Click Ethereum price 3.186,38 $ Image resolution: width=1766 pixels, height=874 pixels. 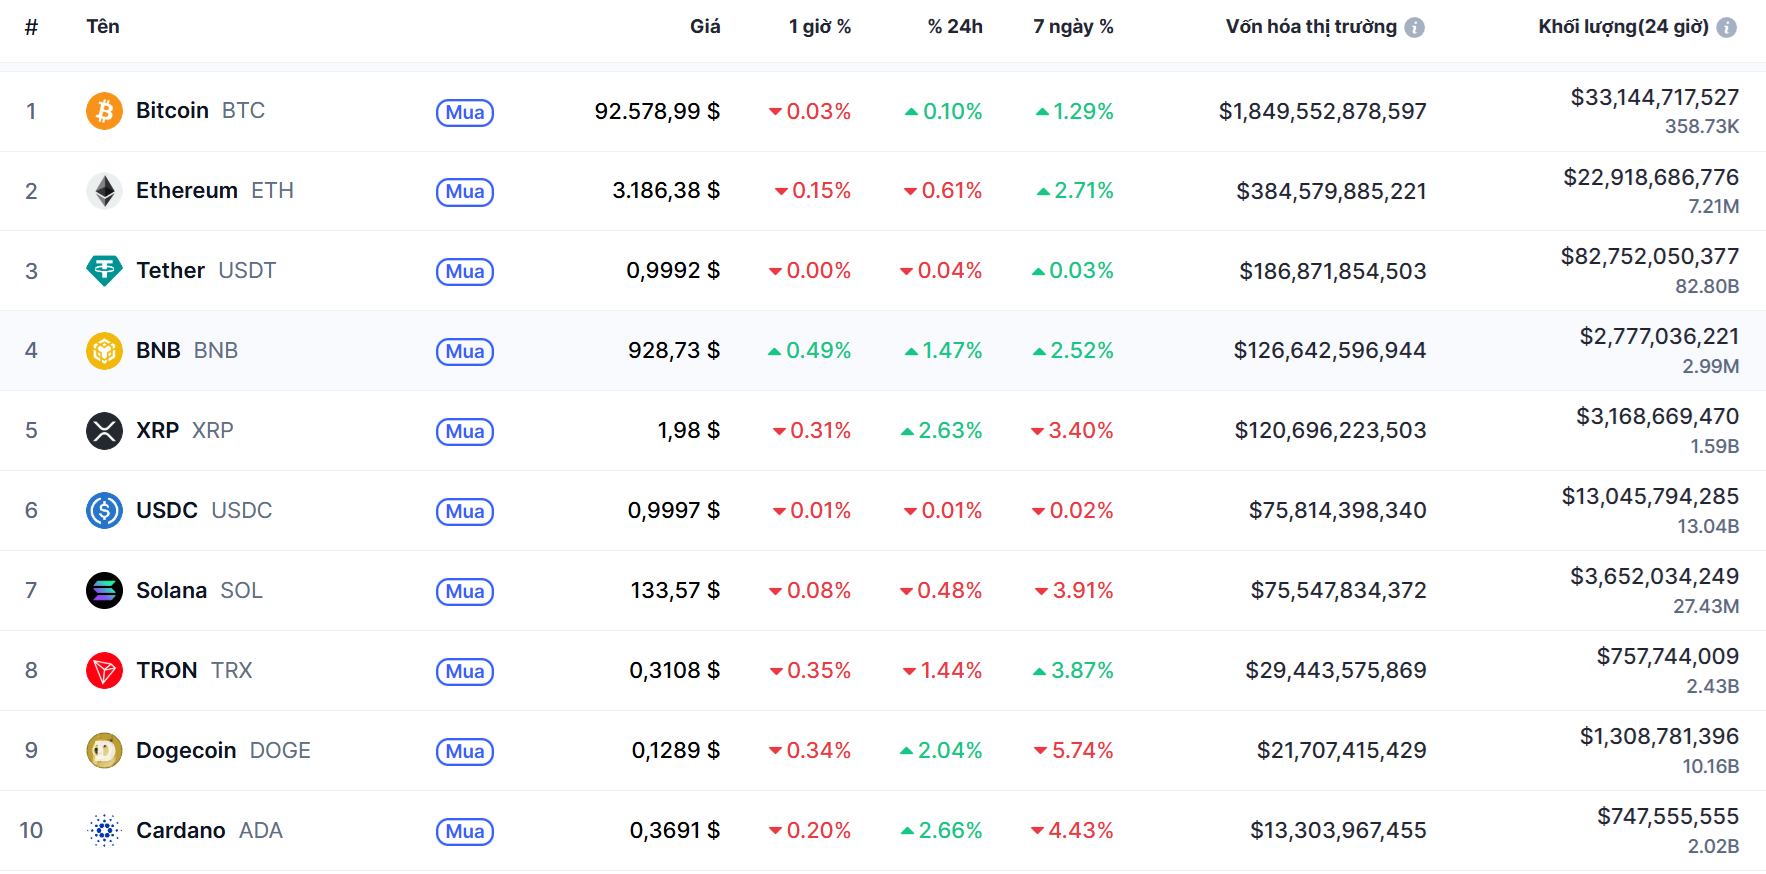click(666, 191)
